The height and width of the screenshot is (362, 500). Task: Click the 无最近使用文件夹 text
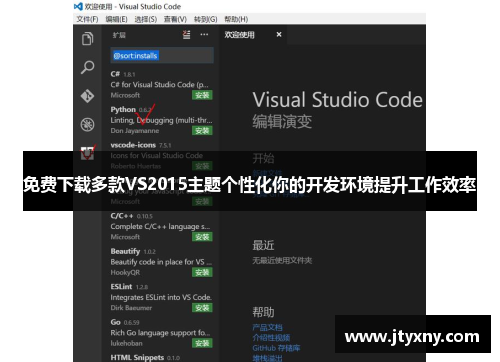pyautogui.click(x=282, y=260)
